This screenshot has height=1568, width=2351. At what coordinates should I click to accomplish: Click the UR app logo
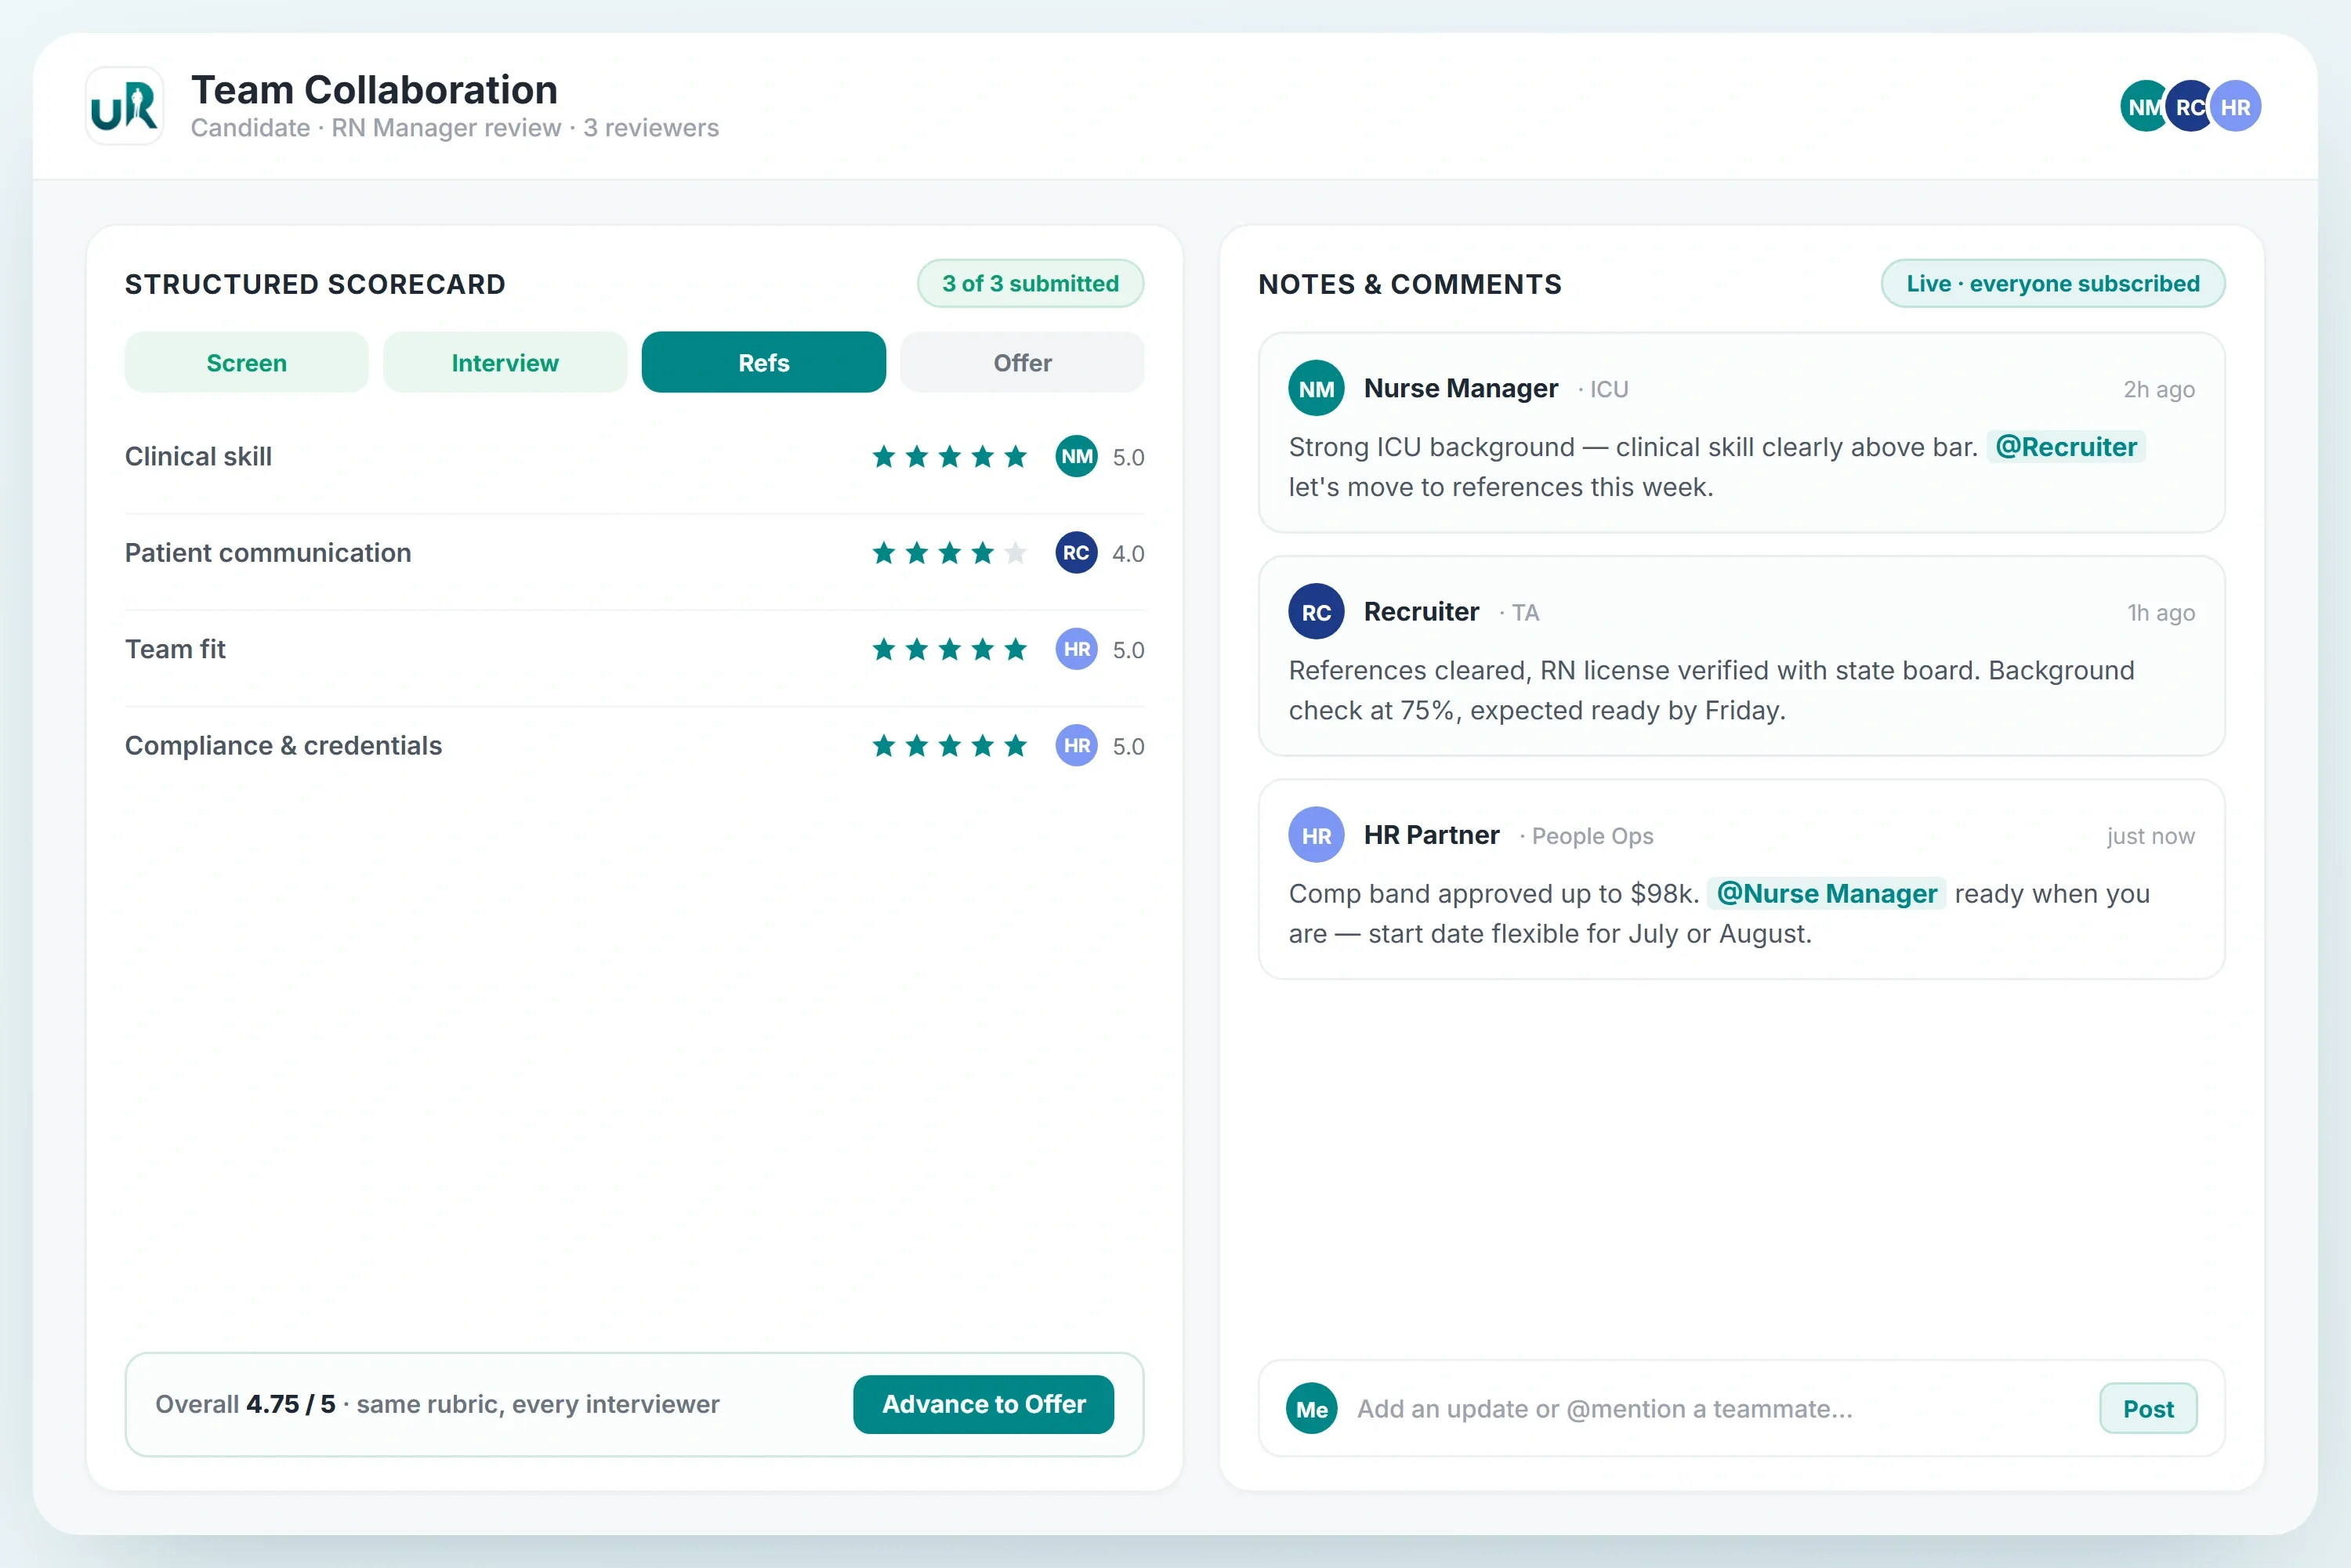124,106
